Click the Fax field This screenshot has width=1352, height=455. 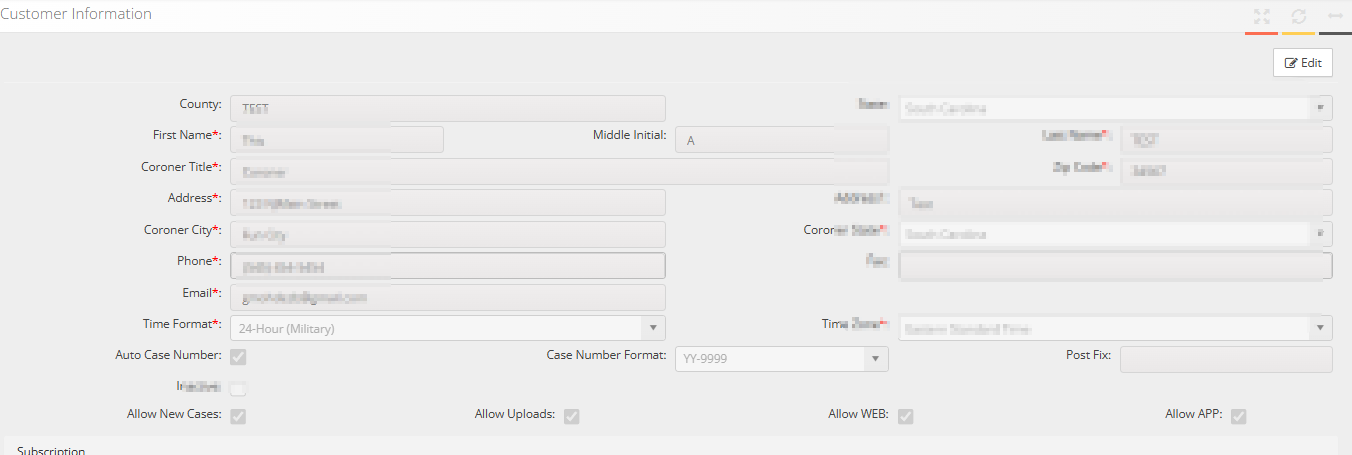1115,266
